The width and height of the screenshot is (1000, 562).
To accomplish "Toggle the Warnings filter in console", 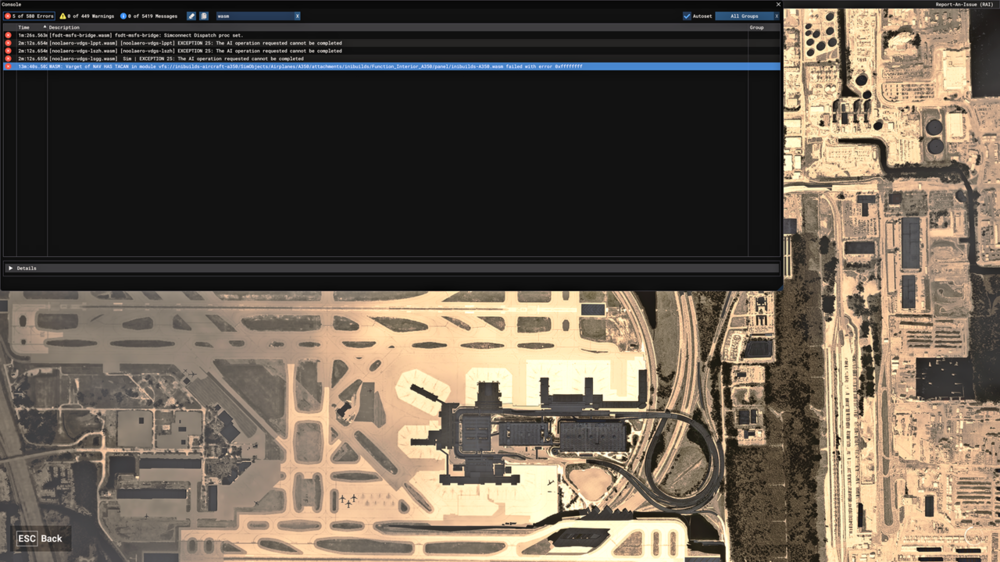I will click(x=88, y=16).
